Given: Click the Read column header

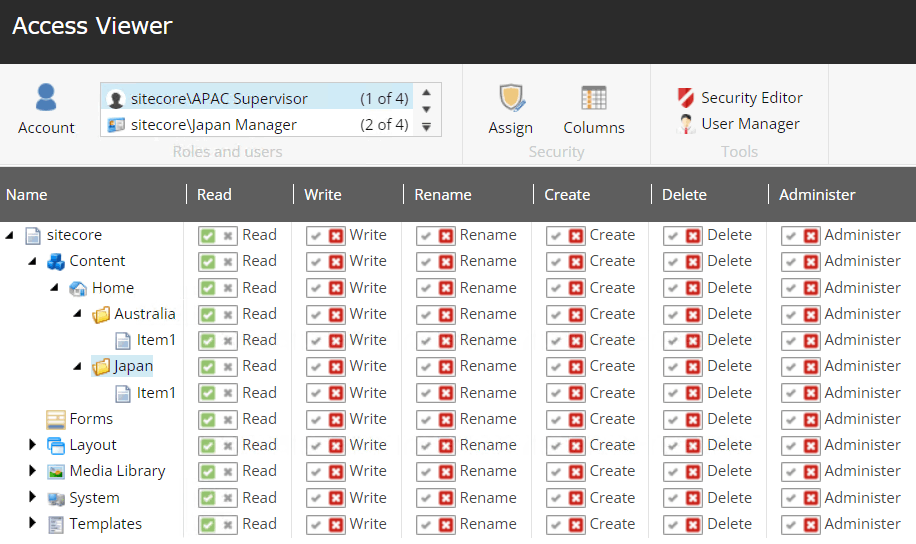Looking at the screenshot, I should click(x=214, y=195).
